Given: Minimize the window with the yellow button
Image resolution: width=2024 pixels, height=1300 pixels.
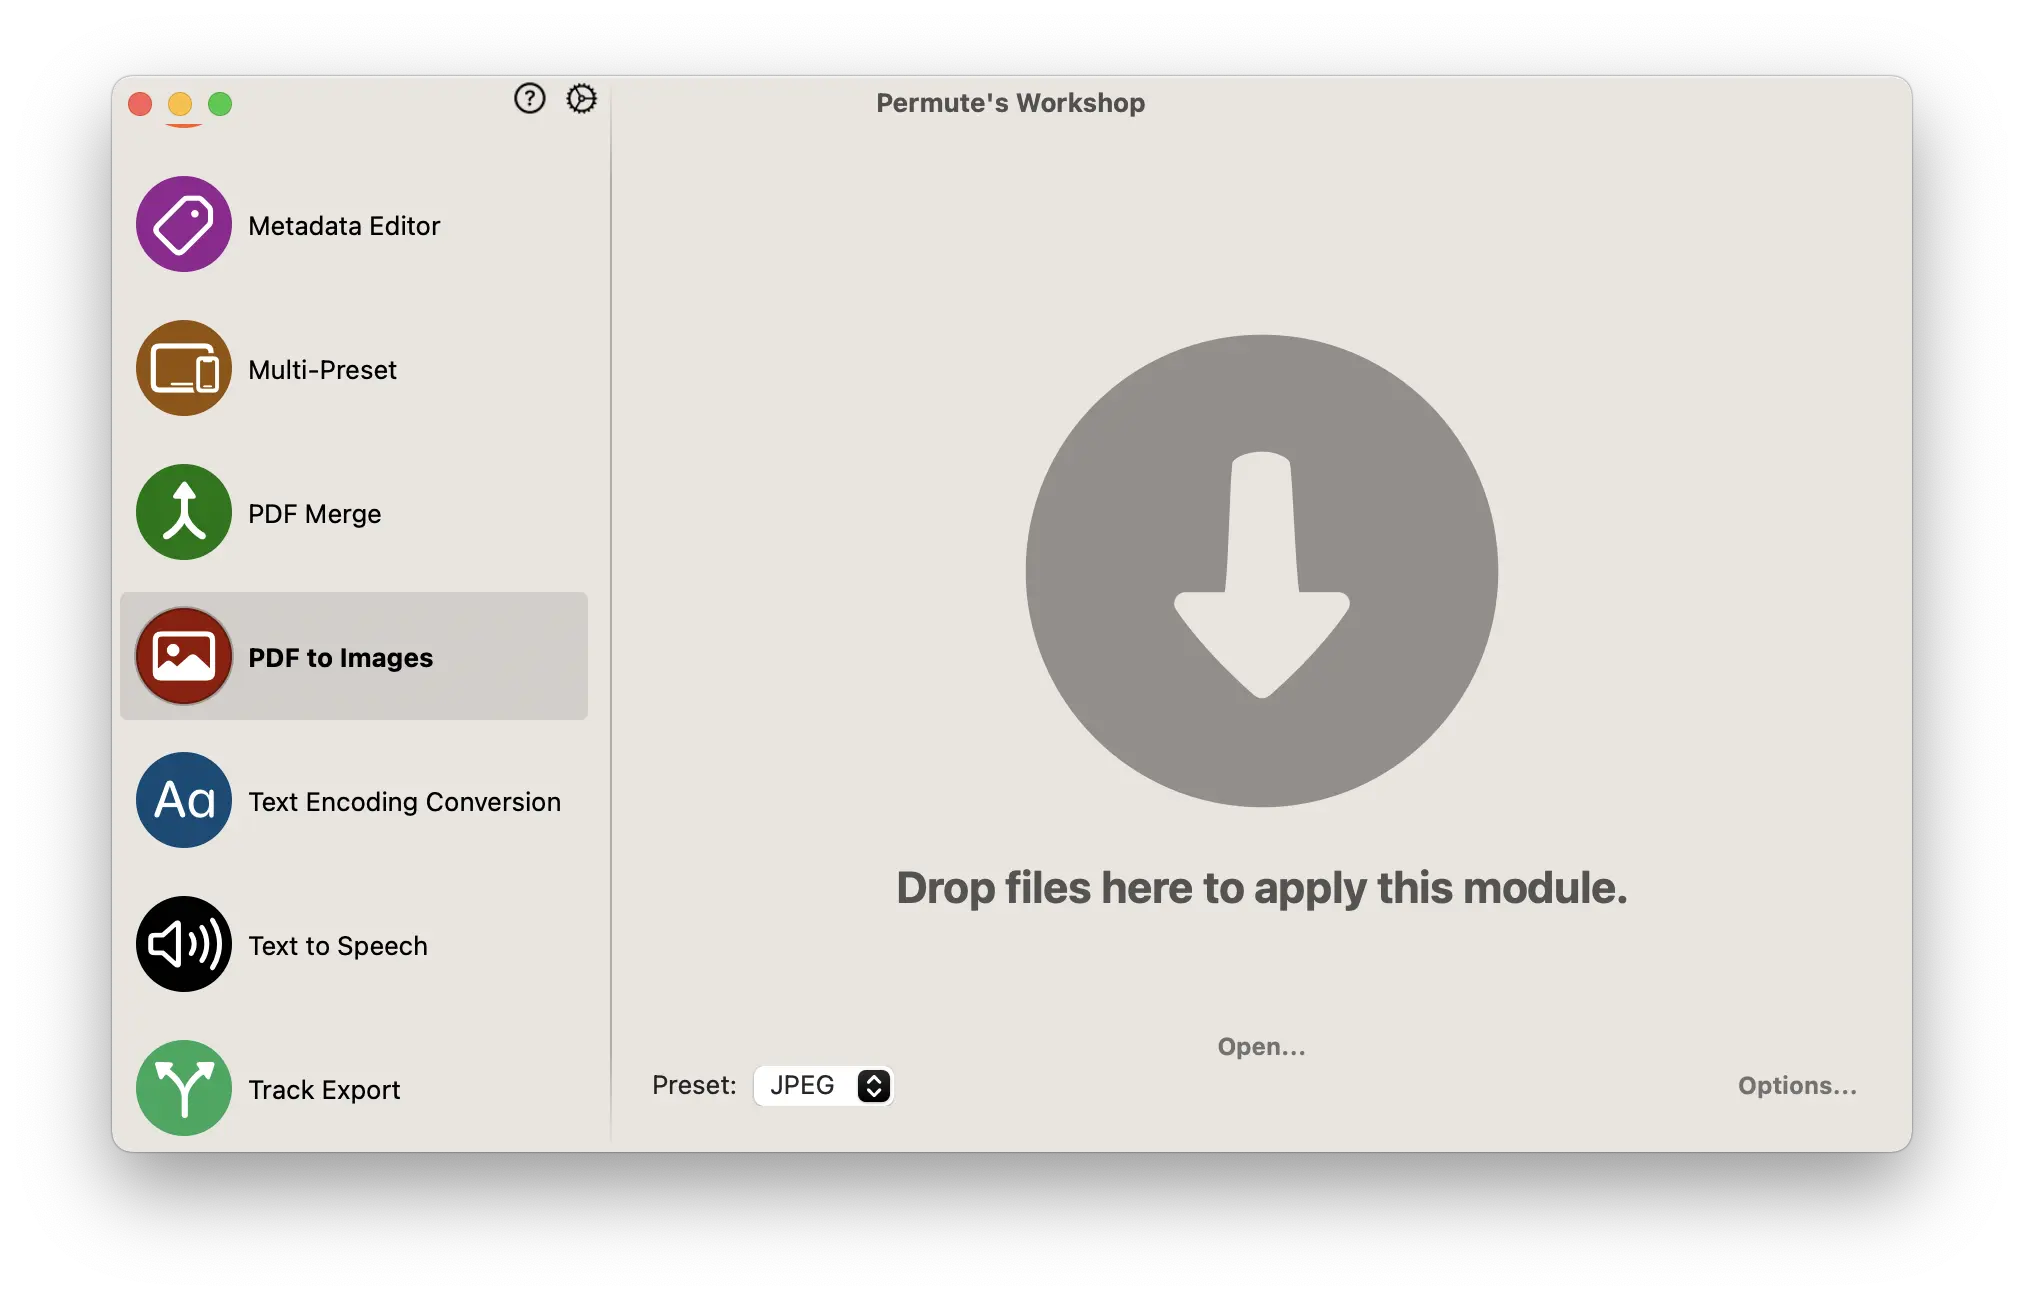Looking at the screenshot, I should [180, 104].
